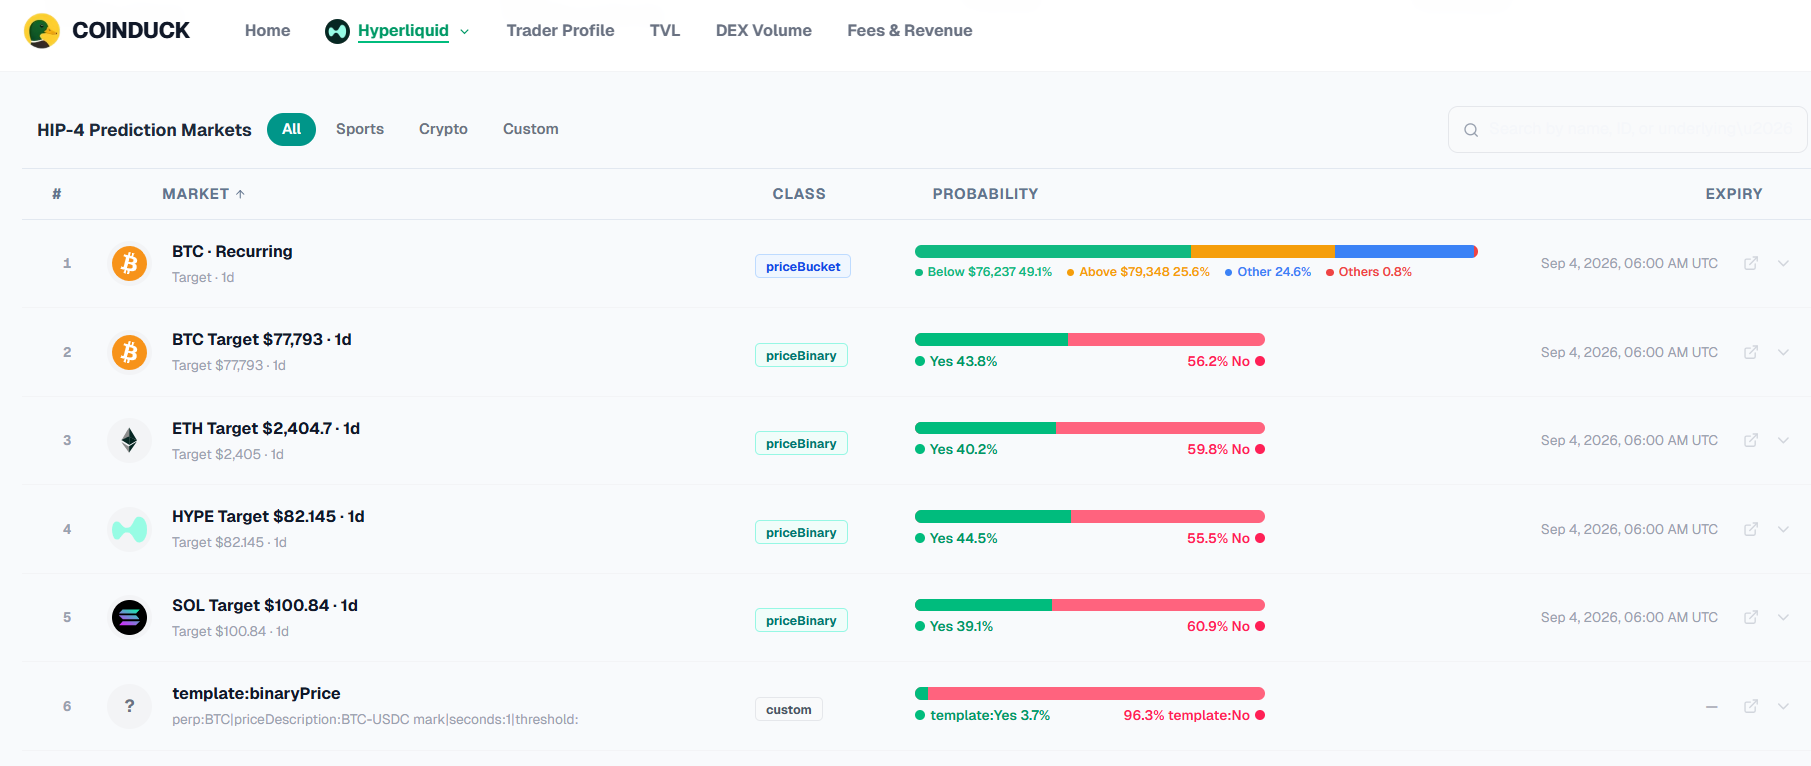The height and width of the screenshot is (766, 1811).
Task: Open the TVL page
Action: tap(665, 31)
